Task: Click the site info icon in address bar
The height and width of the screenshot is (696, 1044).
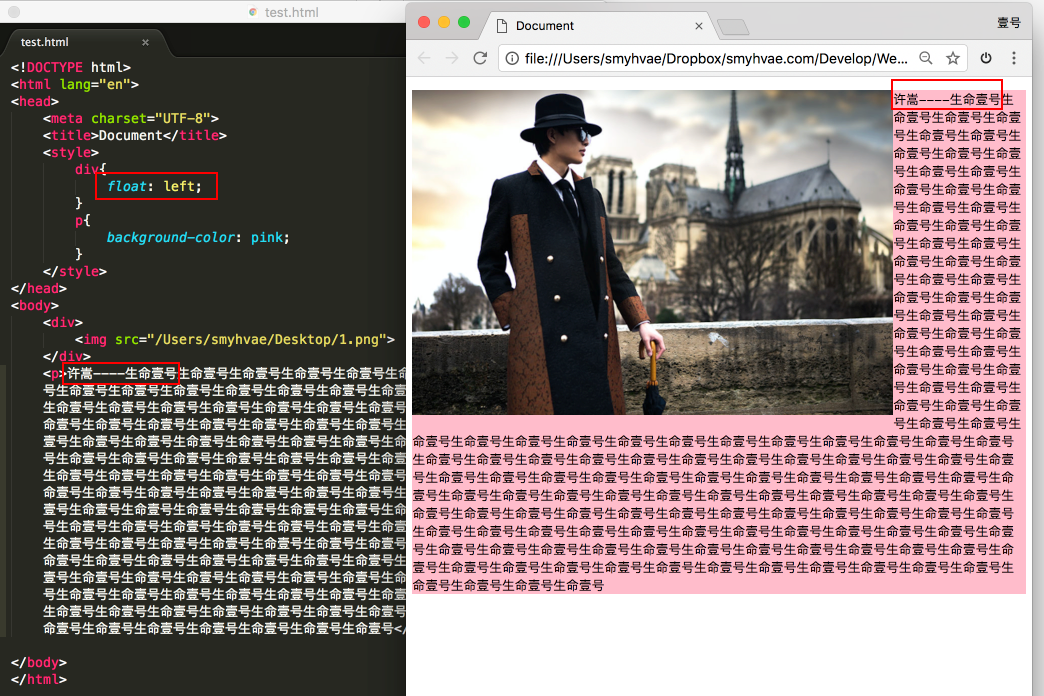Action: coord(512,59)
